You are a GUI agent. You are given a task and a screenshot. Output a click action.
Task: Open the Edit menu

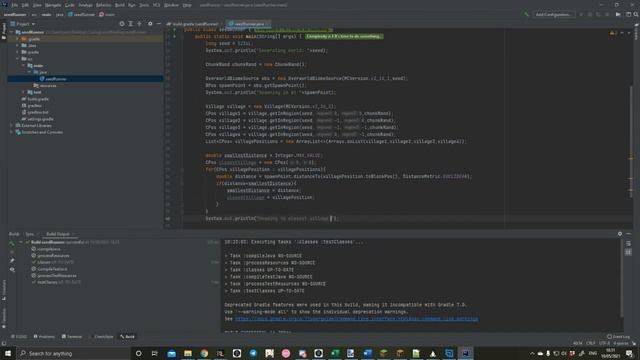pos(25,5)
